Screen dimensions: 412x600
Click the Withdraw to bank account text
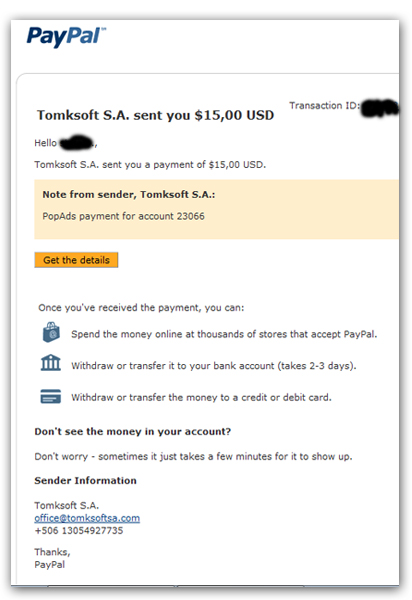(214, 366)
